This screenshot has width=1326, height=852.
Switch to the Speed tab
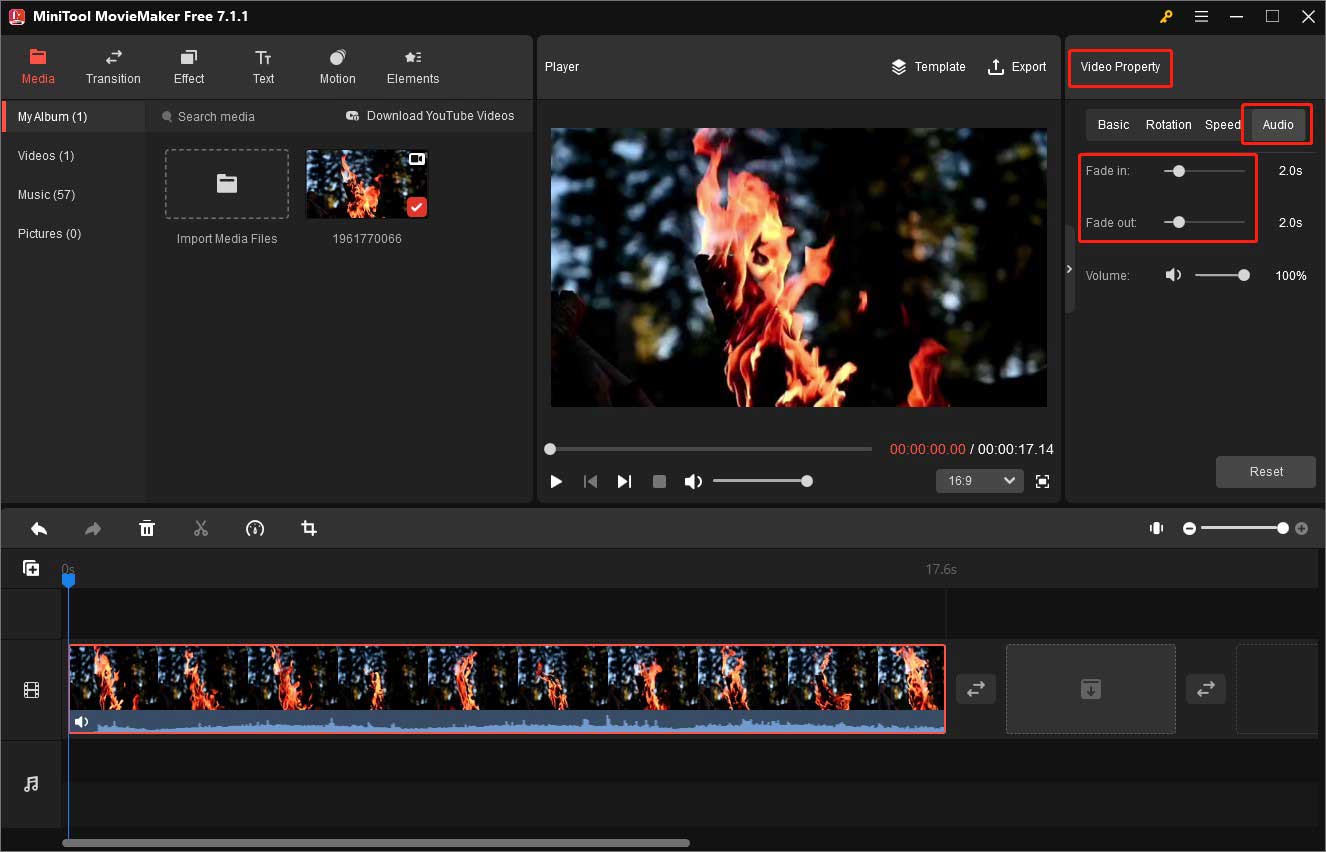point(1222,125)
